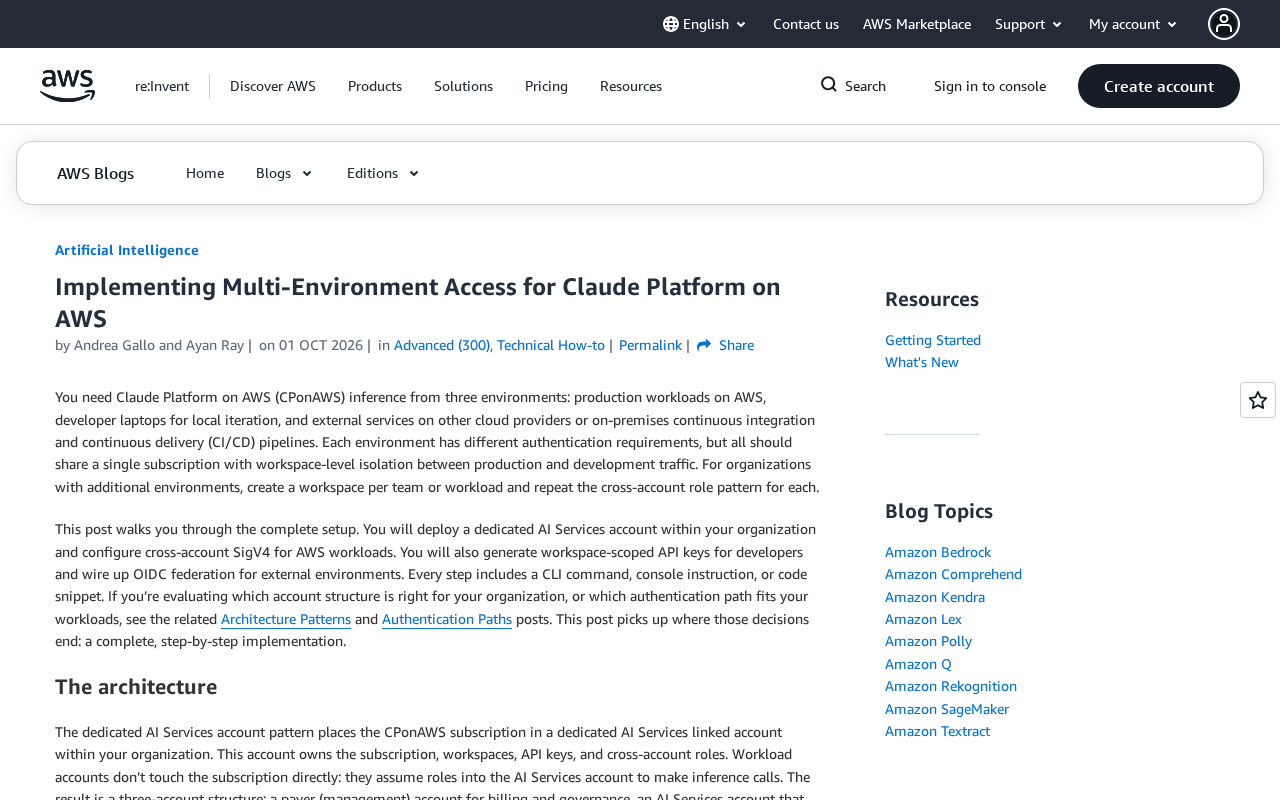Expand the Editions dropdown

pos(384,173)
